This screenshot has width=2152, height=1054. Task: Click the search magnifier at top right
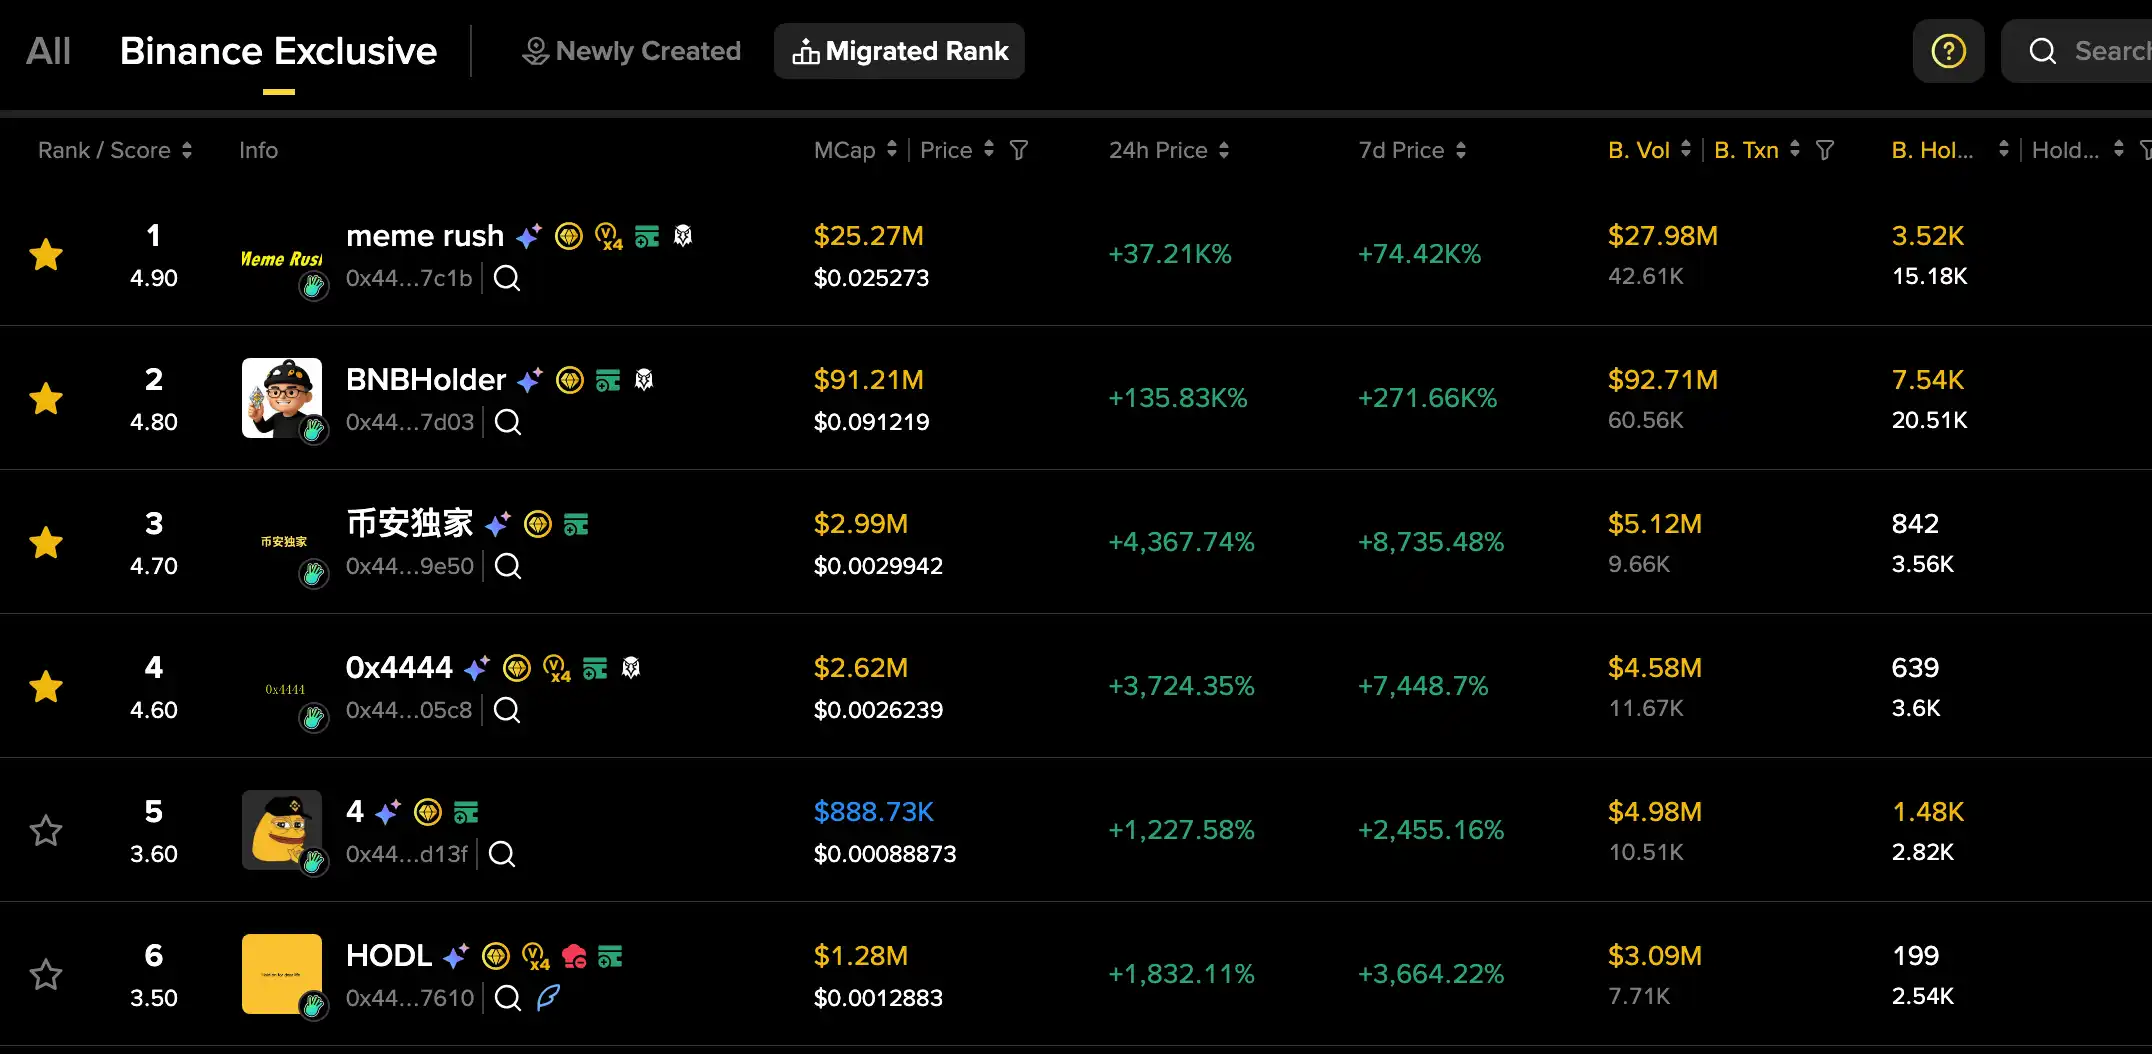coord(2042,50)
